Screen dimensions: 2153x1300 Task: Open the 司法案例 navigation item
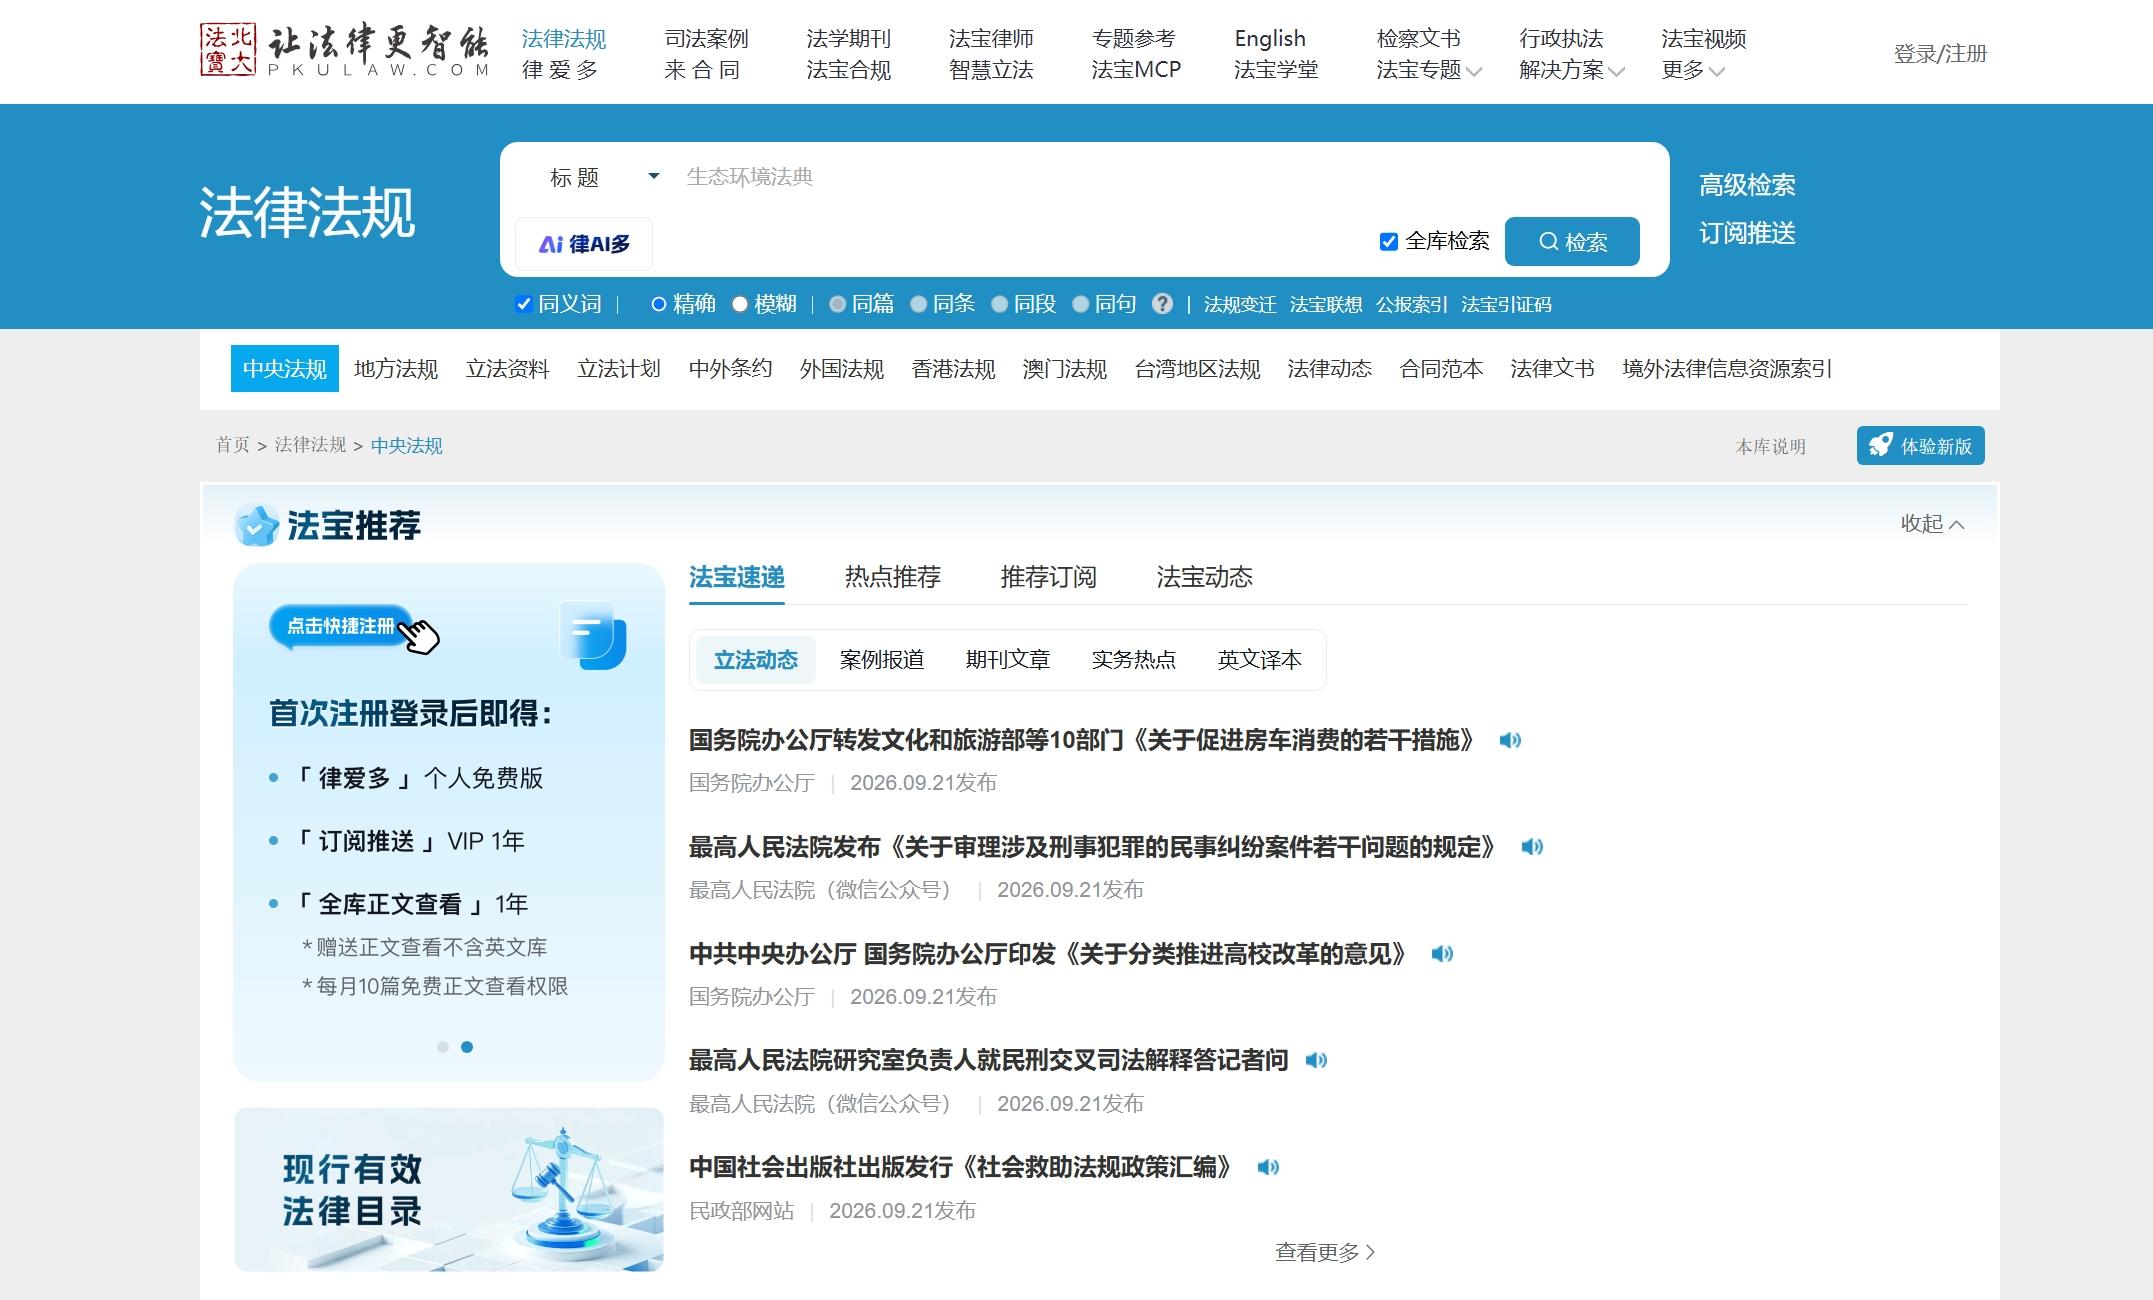pyautogui.click(x=707, y=39)
